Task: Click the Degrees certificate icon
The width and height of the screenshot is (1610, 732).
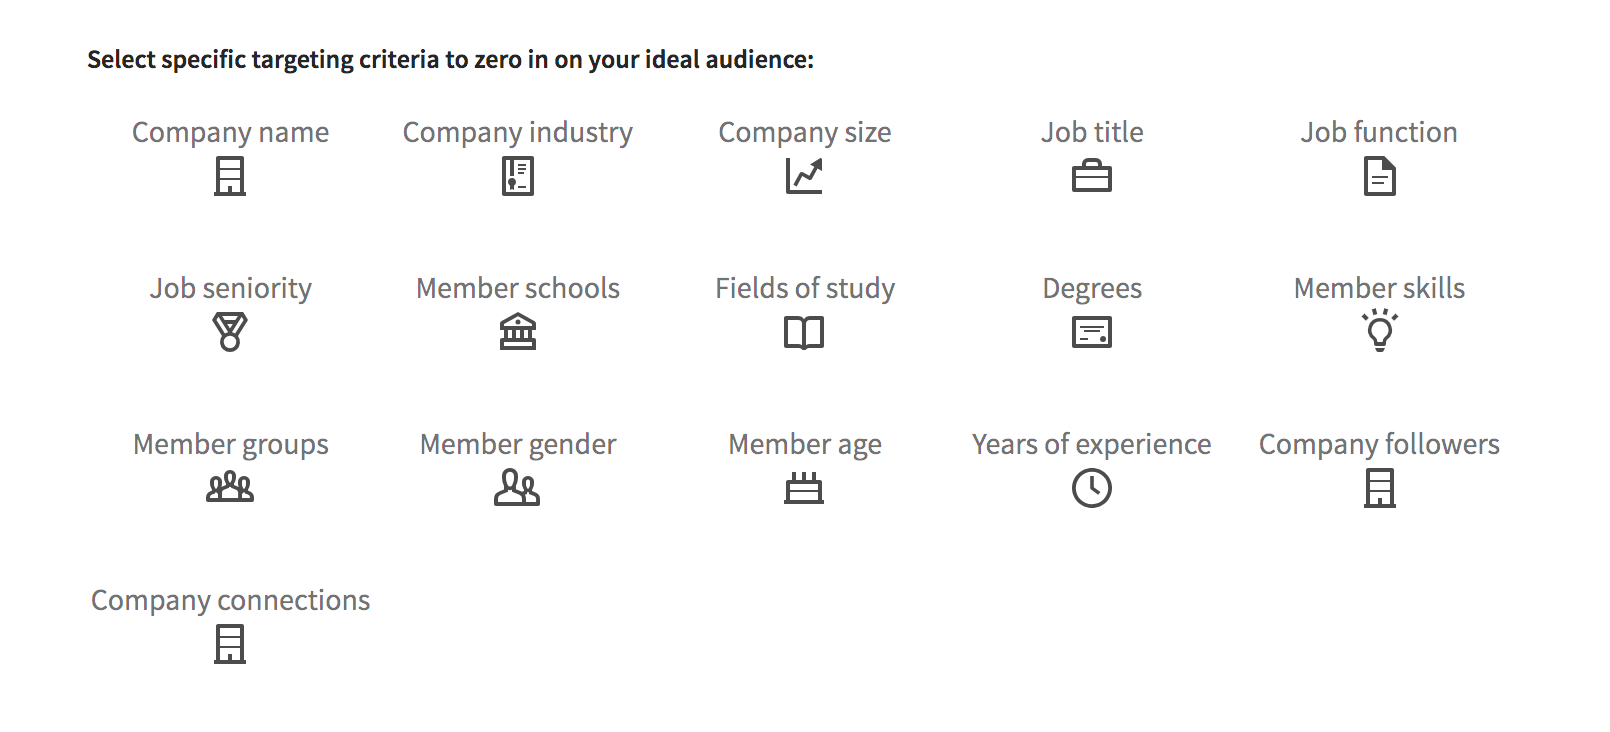Action: [1091, 332]
